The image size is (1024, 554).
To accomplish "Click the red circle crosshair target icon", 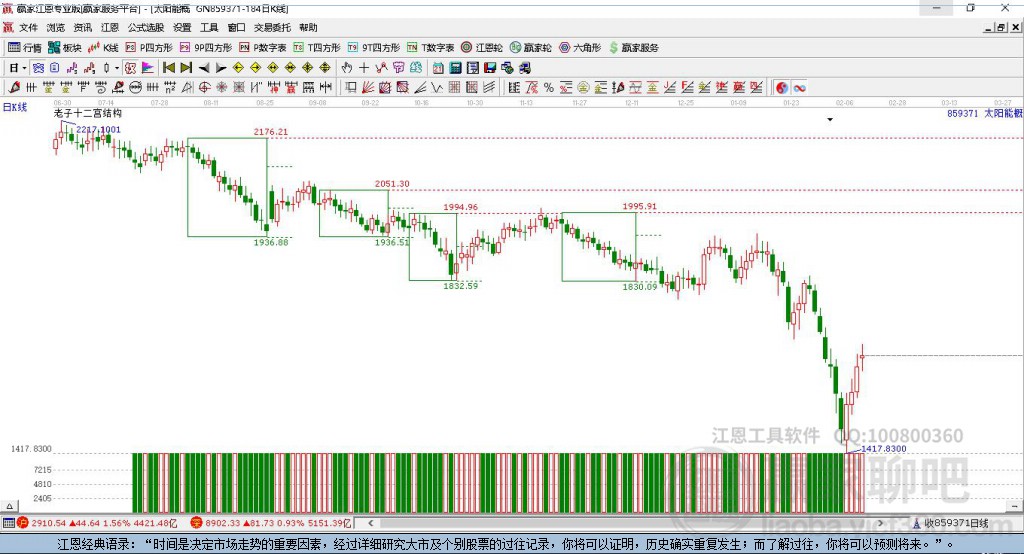I will (x=204, y=88).
